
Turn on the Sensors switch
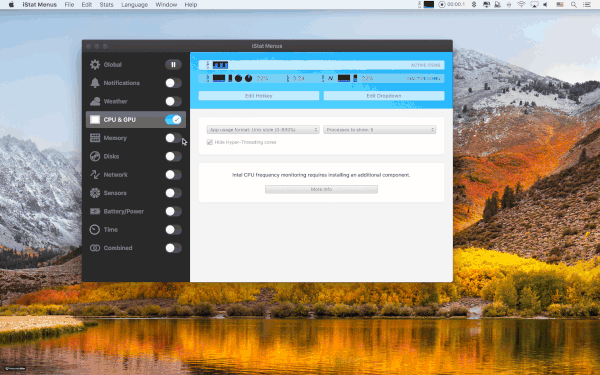coord(173,193)
